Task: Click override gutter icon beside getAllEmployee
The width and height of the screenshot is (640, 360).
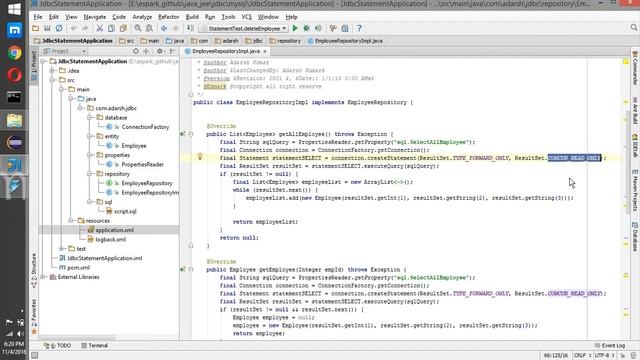Action: coord(182,134)
